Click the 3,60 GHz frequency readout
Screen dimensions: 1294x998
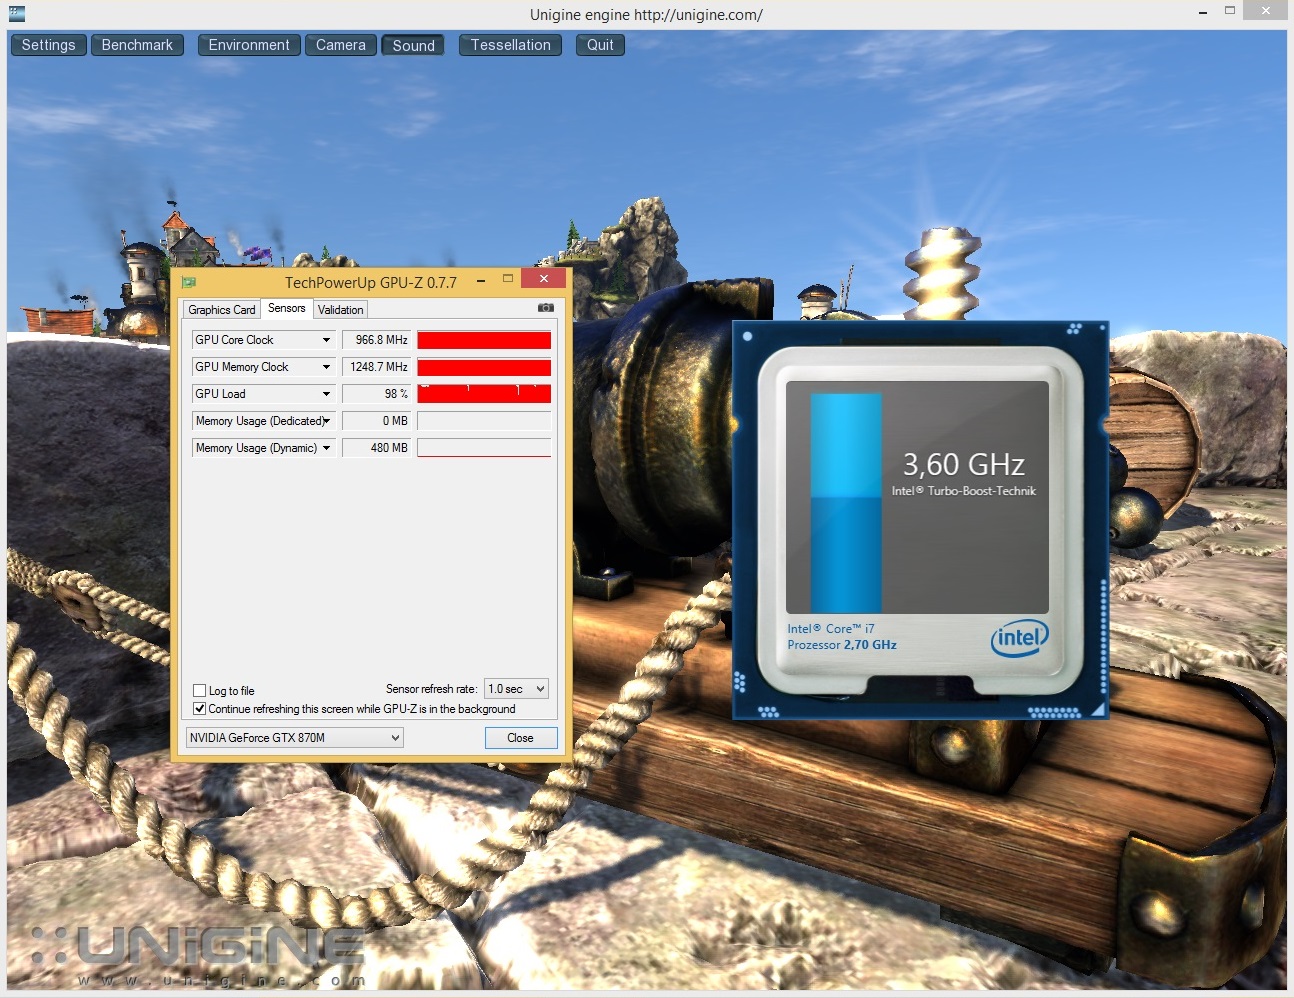coord(964,465)
